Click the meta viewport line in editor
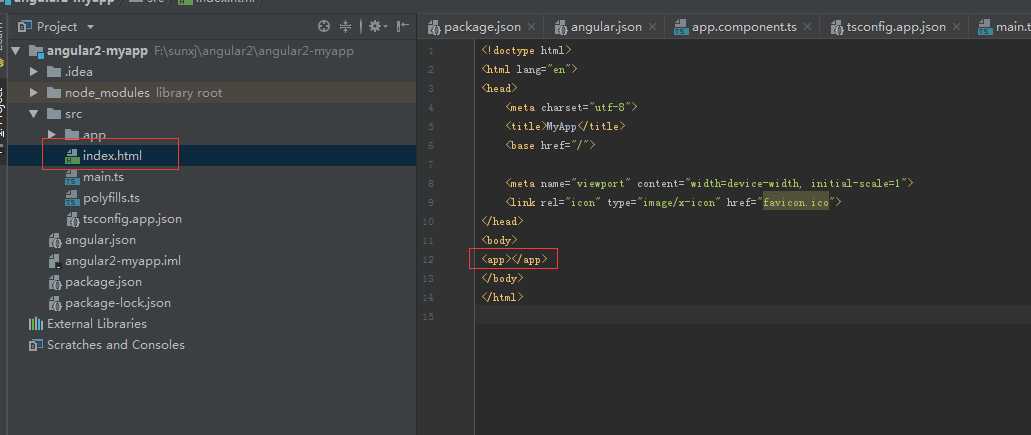The width and height of the screenshot is (1031, 435). pos(709,183)
